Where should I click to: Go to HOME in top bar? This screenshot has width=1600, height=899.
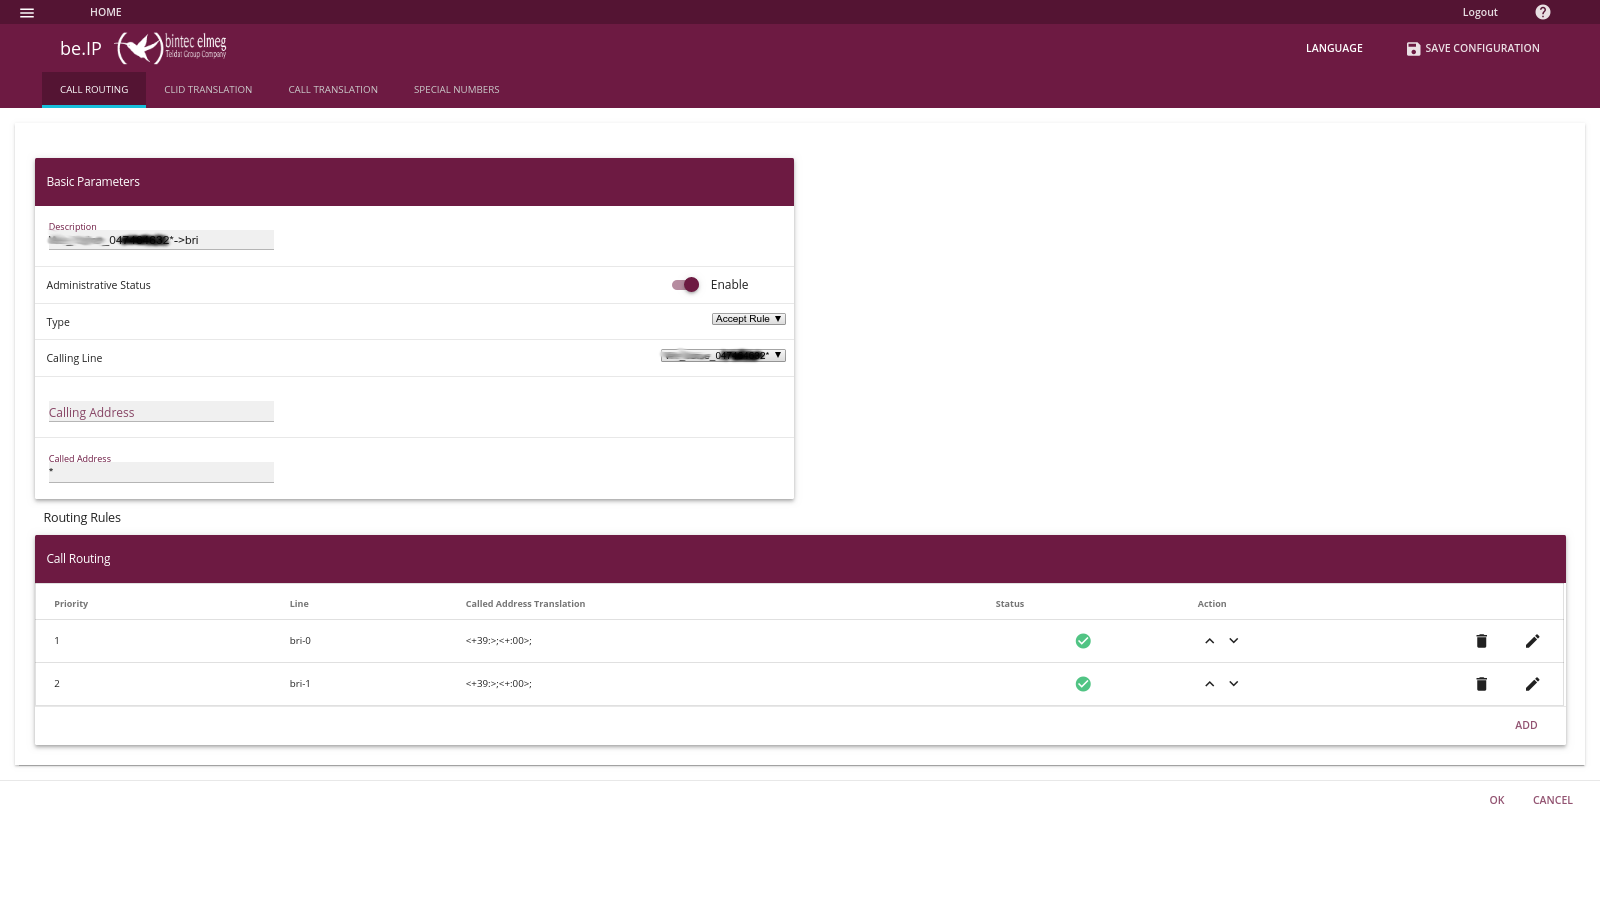tap(106, 12)
